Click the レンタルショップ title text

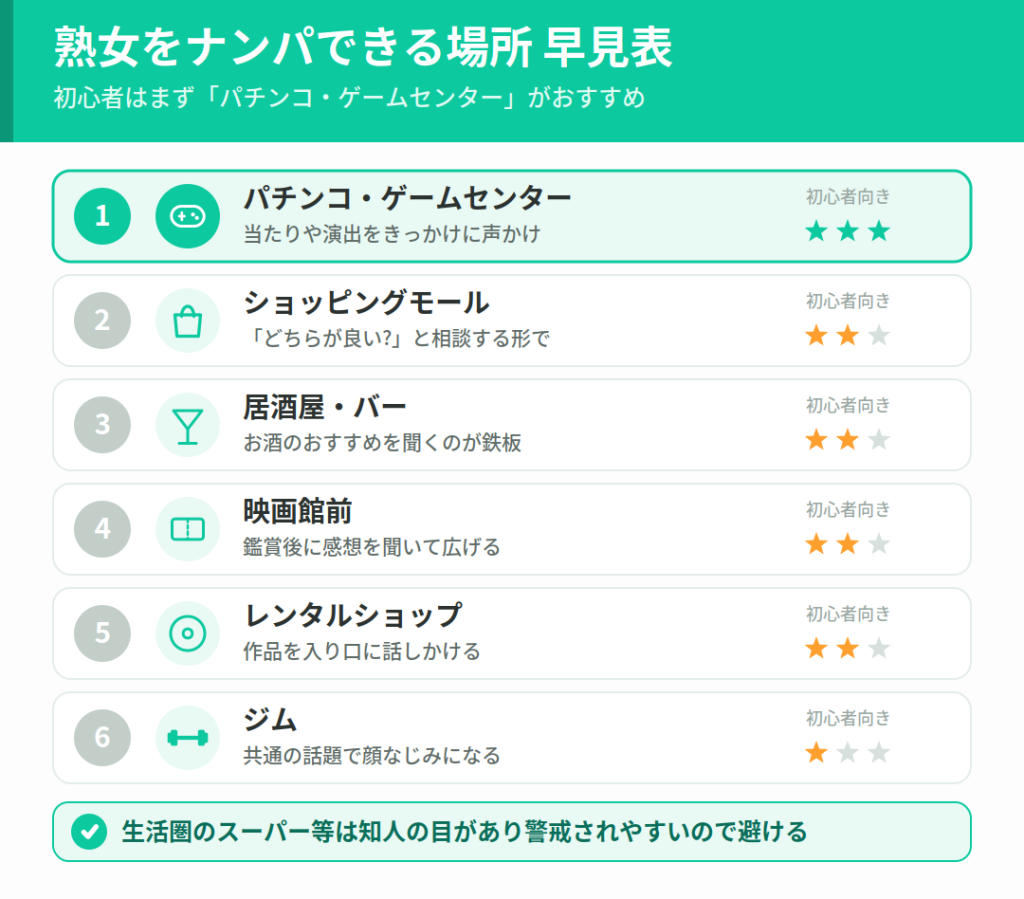[353, 615]
